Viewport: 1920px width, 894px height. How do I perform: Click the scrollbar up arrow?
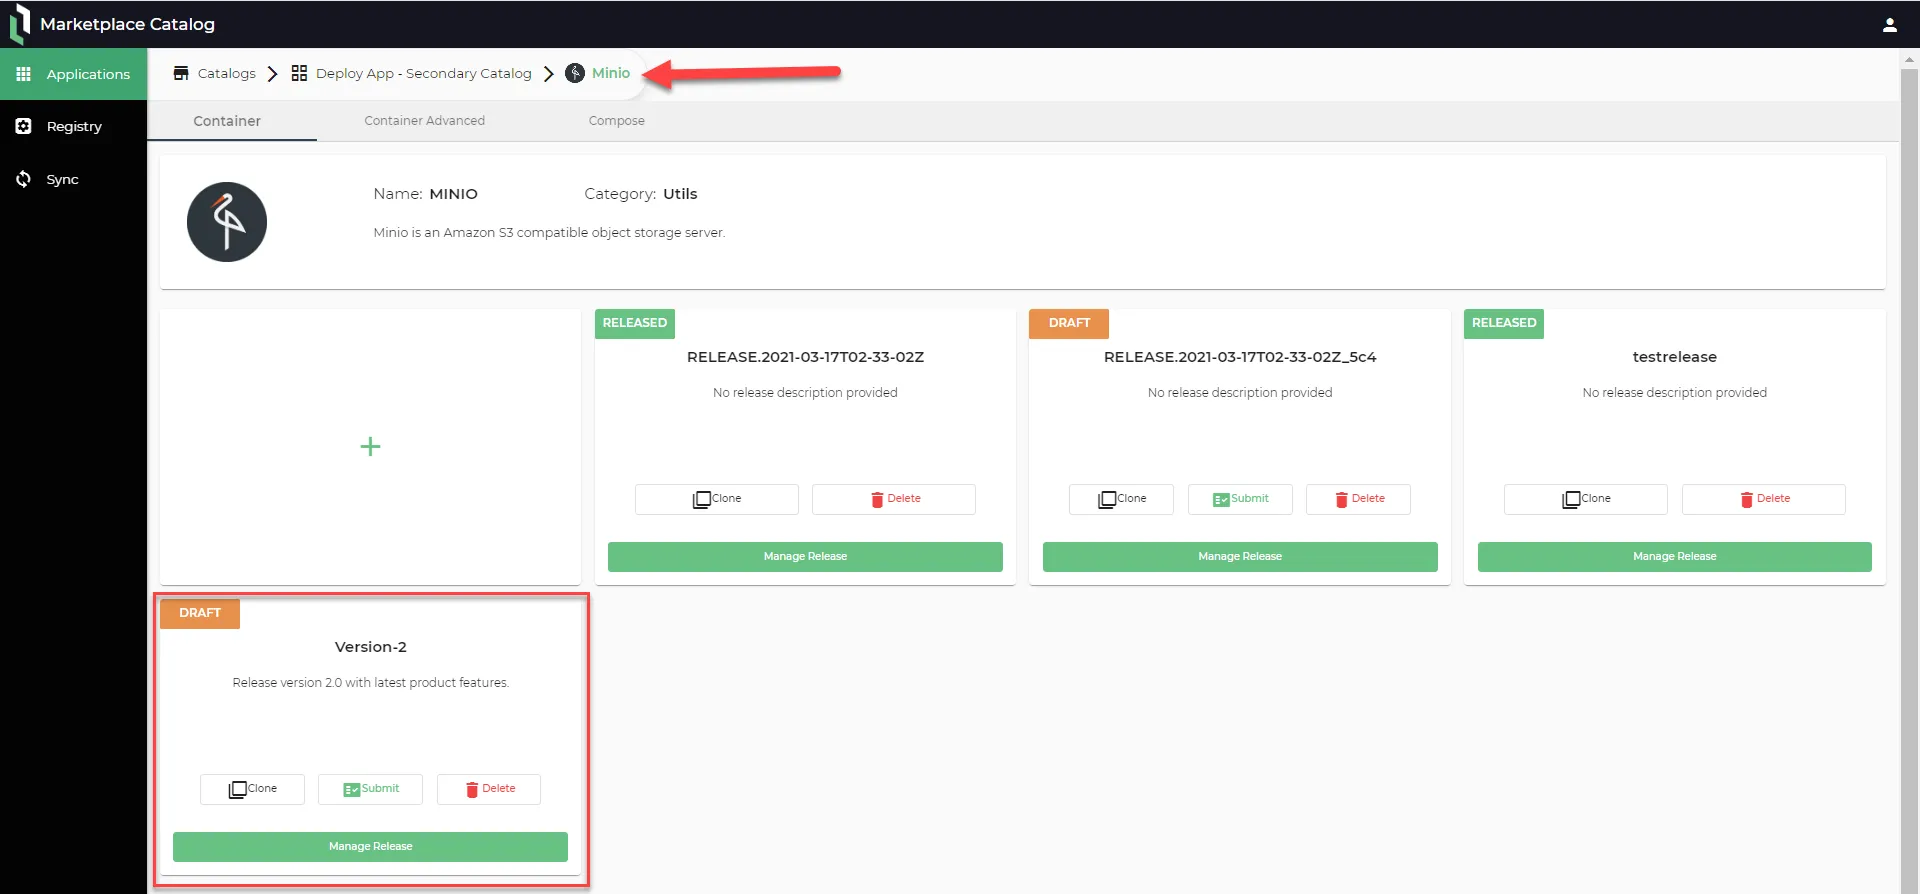(x=1909, y=59)
